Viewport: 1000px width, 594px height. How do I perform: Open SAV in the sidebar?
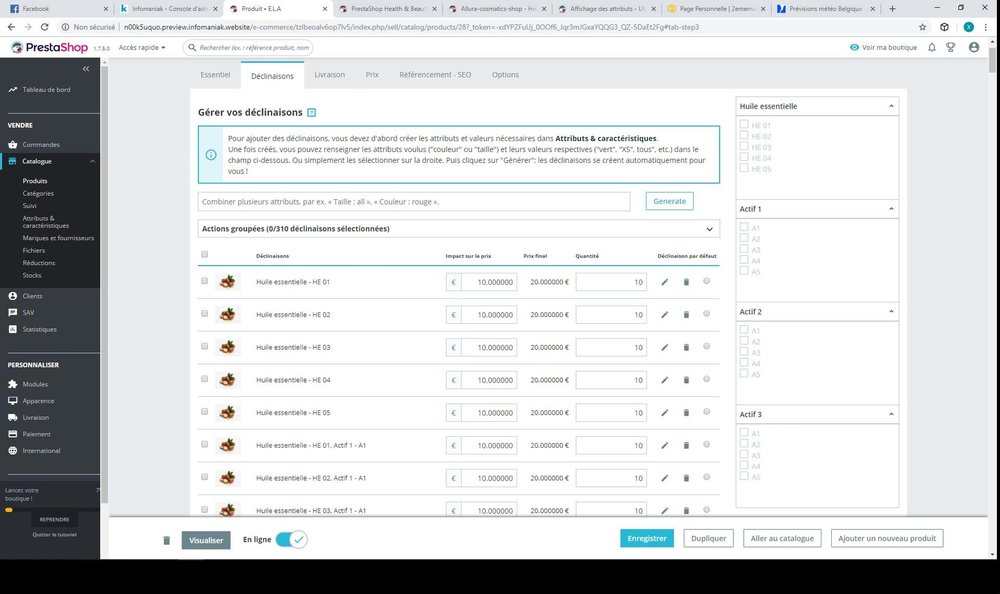(x=28, y=313)
